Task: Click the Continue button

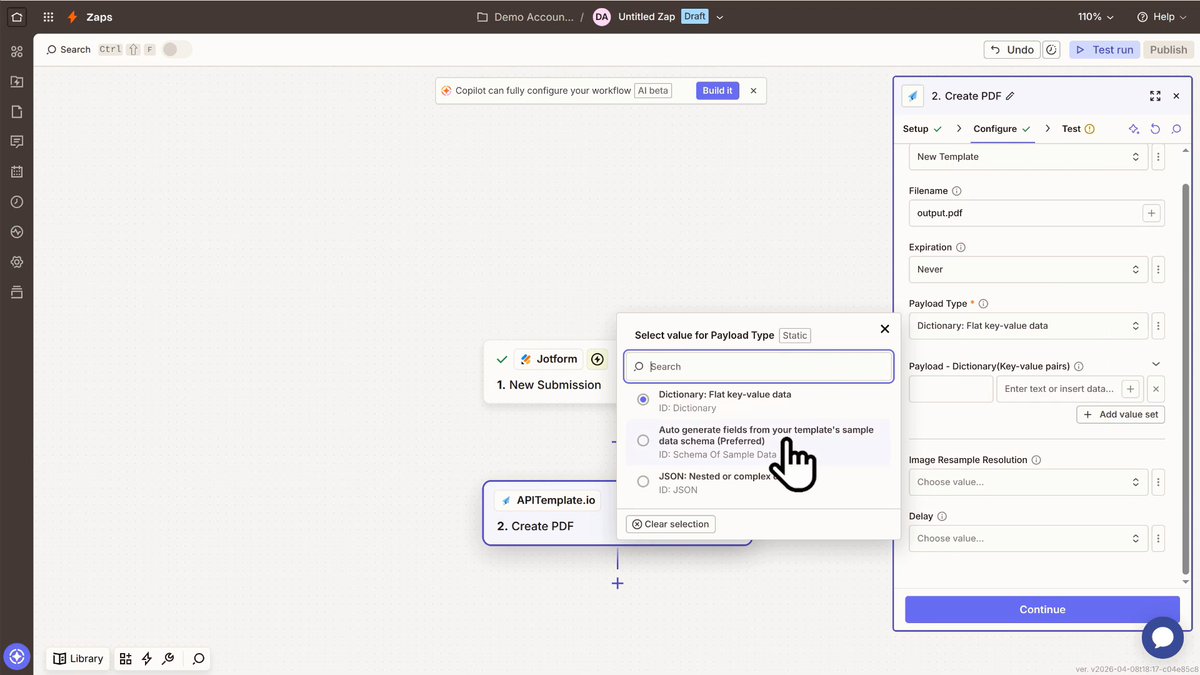Action: click(x=1042, y=609)
